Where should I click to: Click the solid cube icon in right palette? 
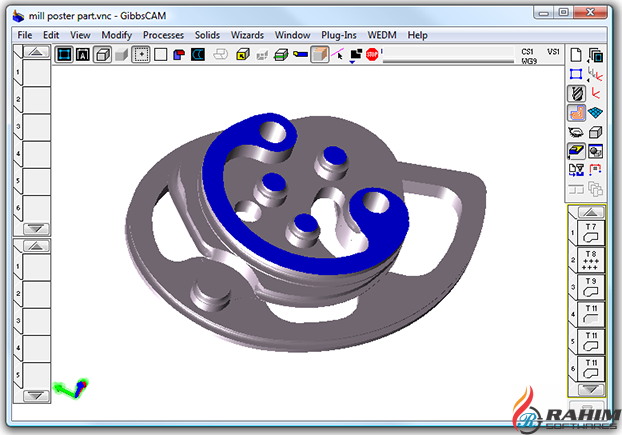596,132
